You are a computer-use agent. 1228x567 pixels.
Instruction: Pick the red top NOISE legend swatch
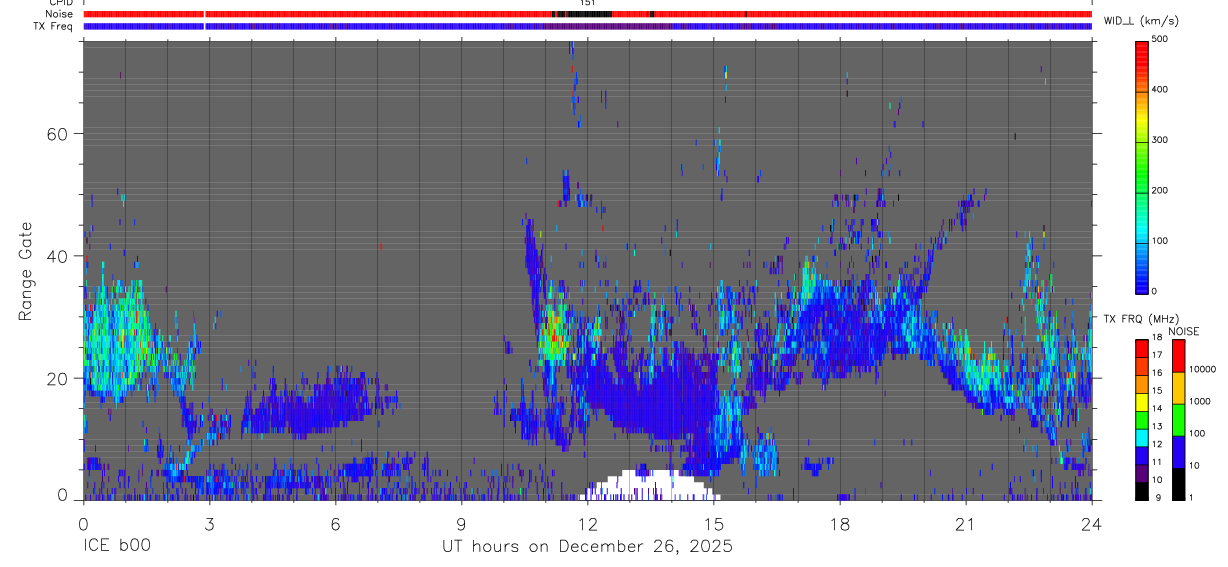coord(1178,355)
